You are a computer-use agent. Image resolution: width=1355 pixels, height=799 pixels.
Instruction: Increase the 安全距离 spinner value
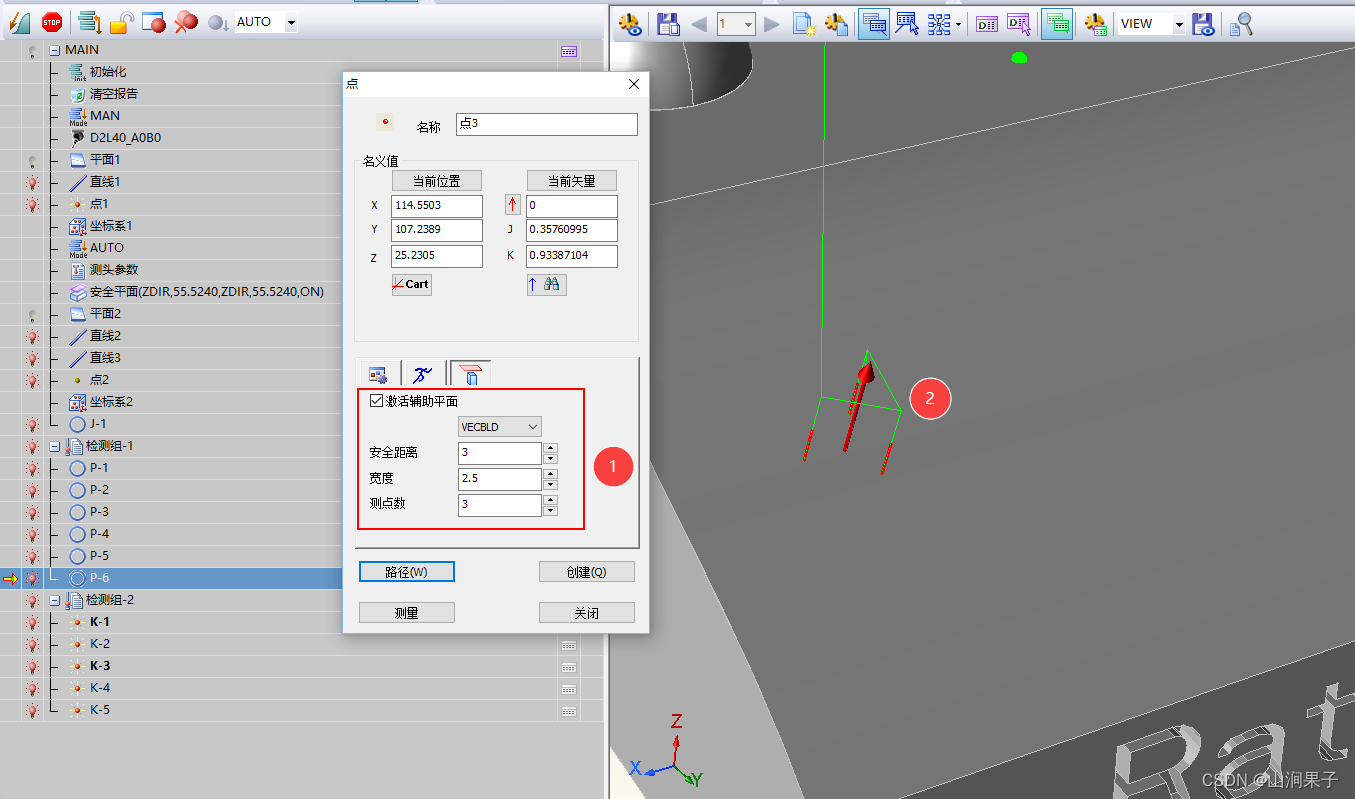point(550,448)
